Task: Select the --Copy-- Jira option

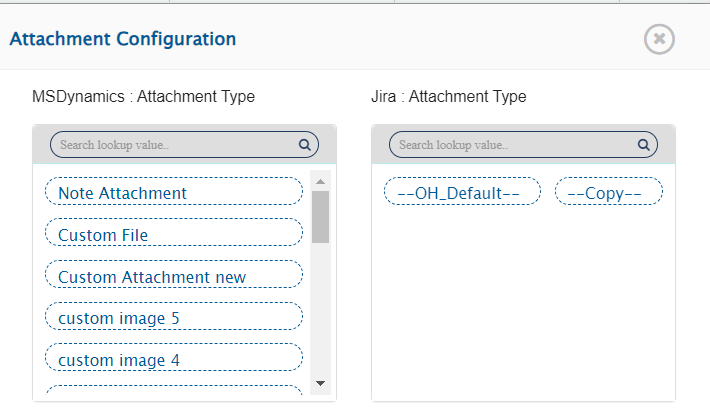Action: tap(609, 192)
